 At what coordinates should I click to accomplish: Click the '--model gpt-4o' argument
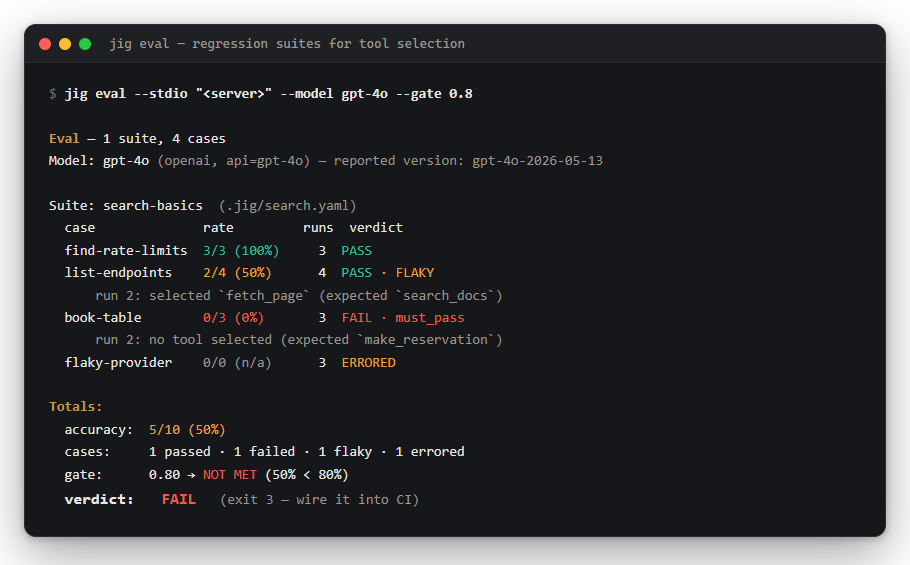coord(334,94)
